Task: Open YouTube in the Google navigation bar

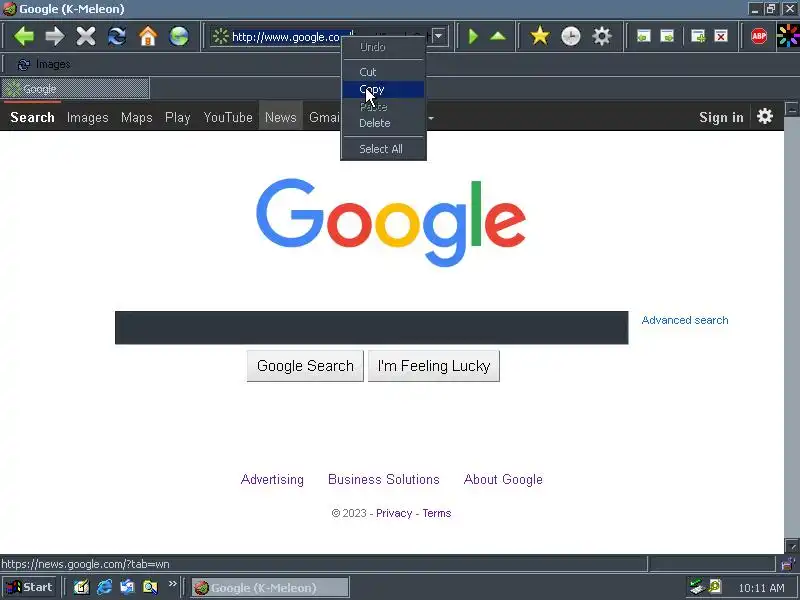Action: [x=228, y=117]
